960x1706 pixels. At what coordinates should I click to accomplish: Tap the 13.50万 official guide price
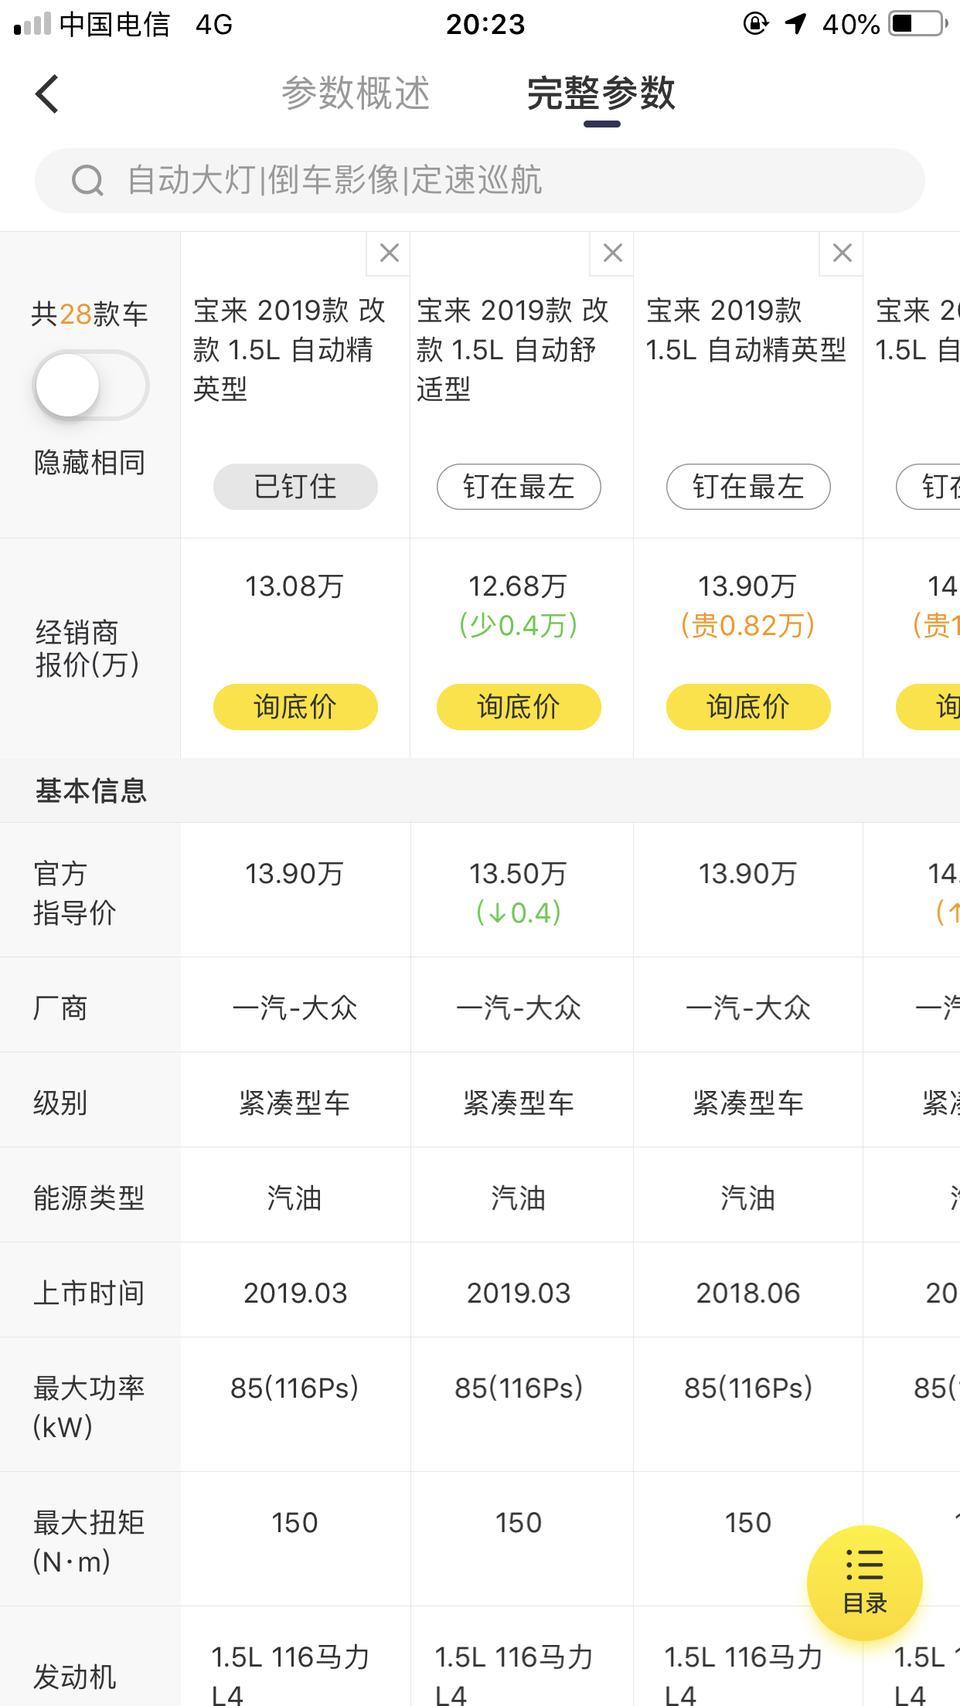coord(518,874)
